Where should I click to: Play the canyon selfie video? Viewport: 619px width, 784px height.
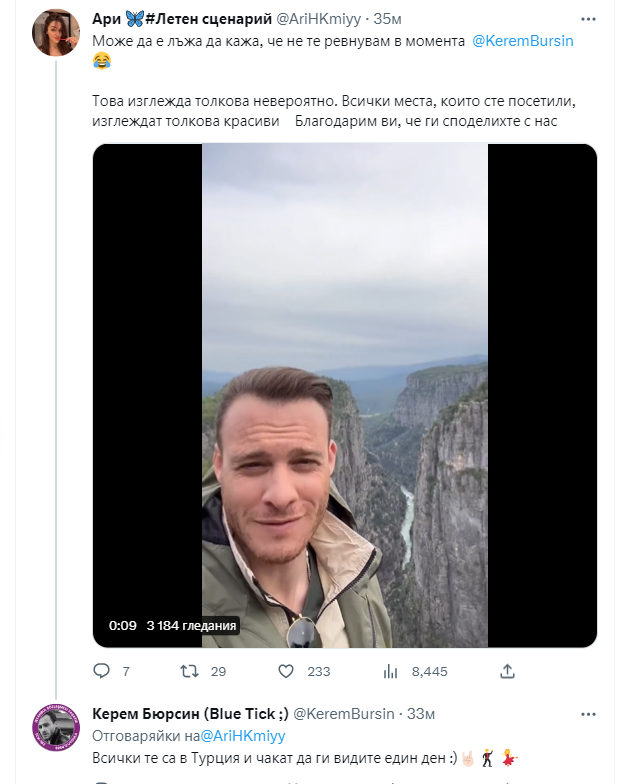click(344, 395)
